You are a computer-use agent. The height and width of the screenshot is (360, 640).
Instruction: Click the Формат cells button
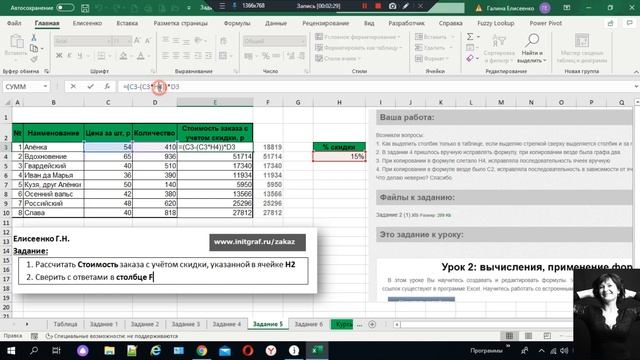pyautogui.click(x=431, y=59)
